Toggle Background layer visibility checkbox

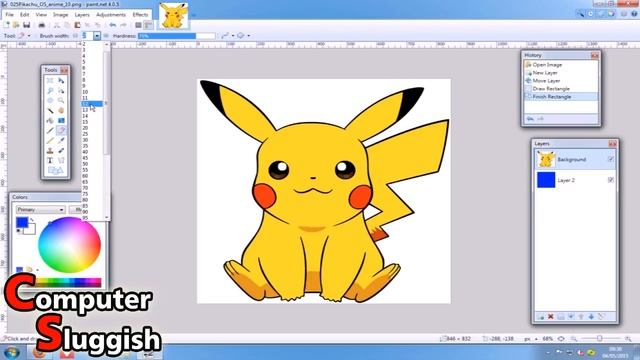click(611, 159)
